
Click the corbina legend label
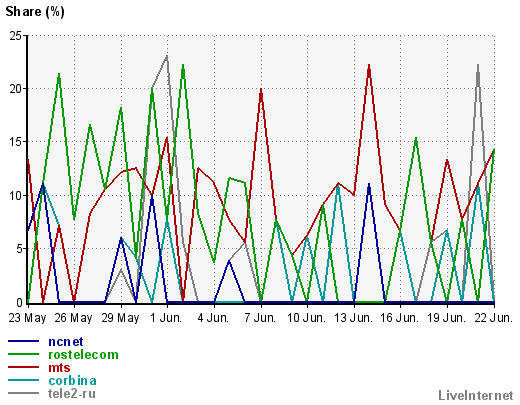coord(73,381)
